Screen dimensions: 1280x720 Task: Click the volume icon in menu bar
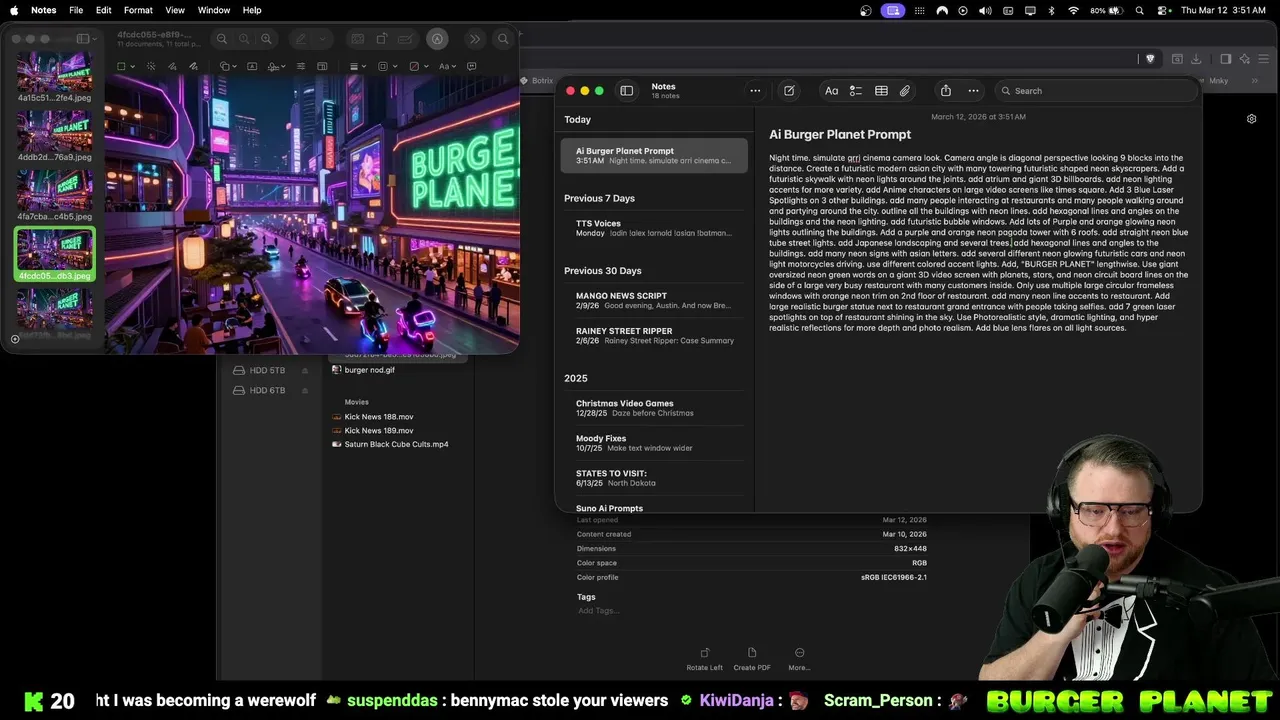pos(985,10)
